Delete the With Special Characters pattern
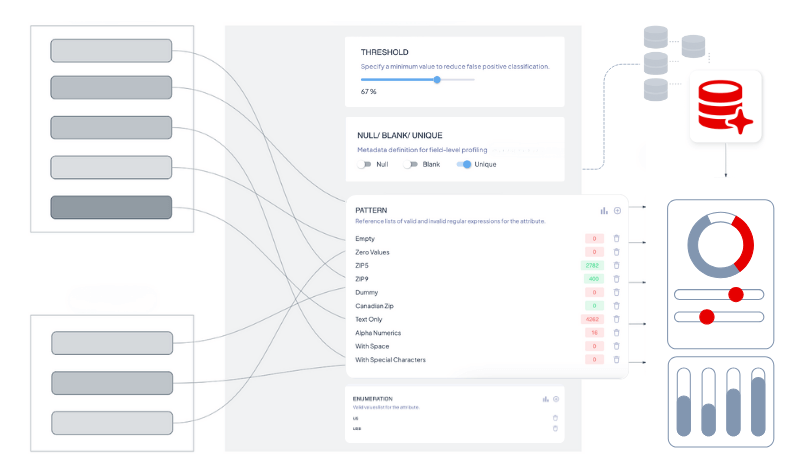This screenshot has width=800, height=470. click(x=617, y=359)
